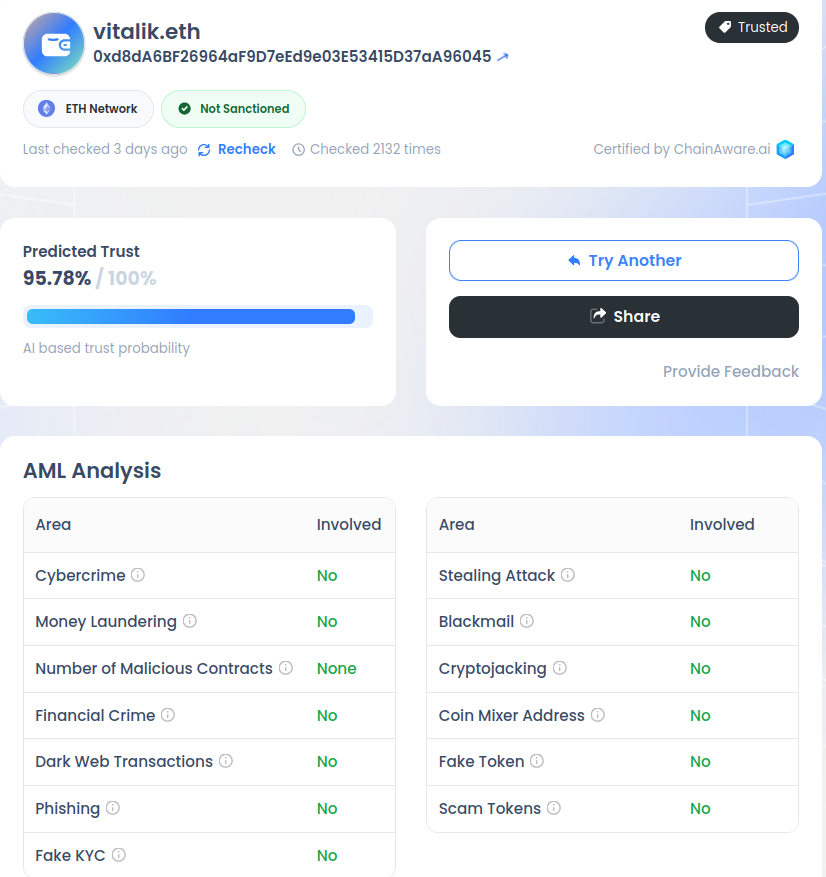The image size is (826, 877).
Task: Click the Recheck link
Action: [x=246, y=149]
